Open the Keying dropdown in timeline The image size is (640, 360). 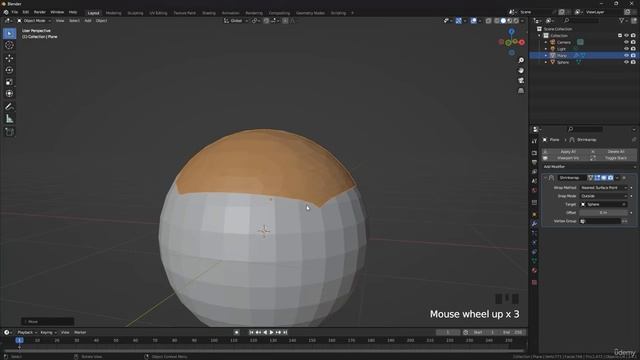(48, 332)
